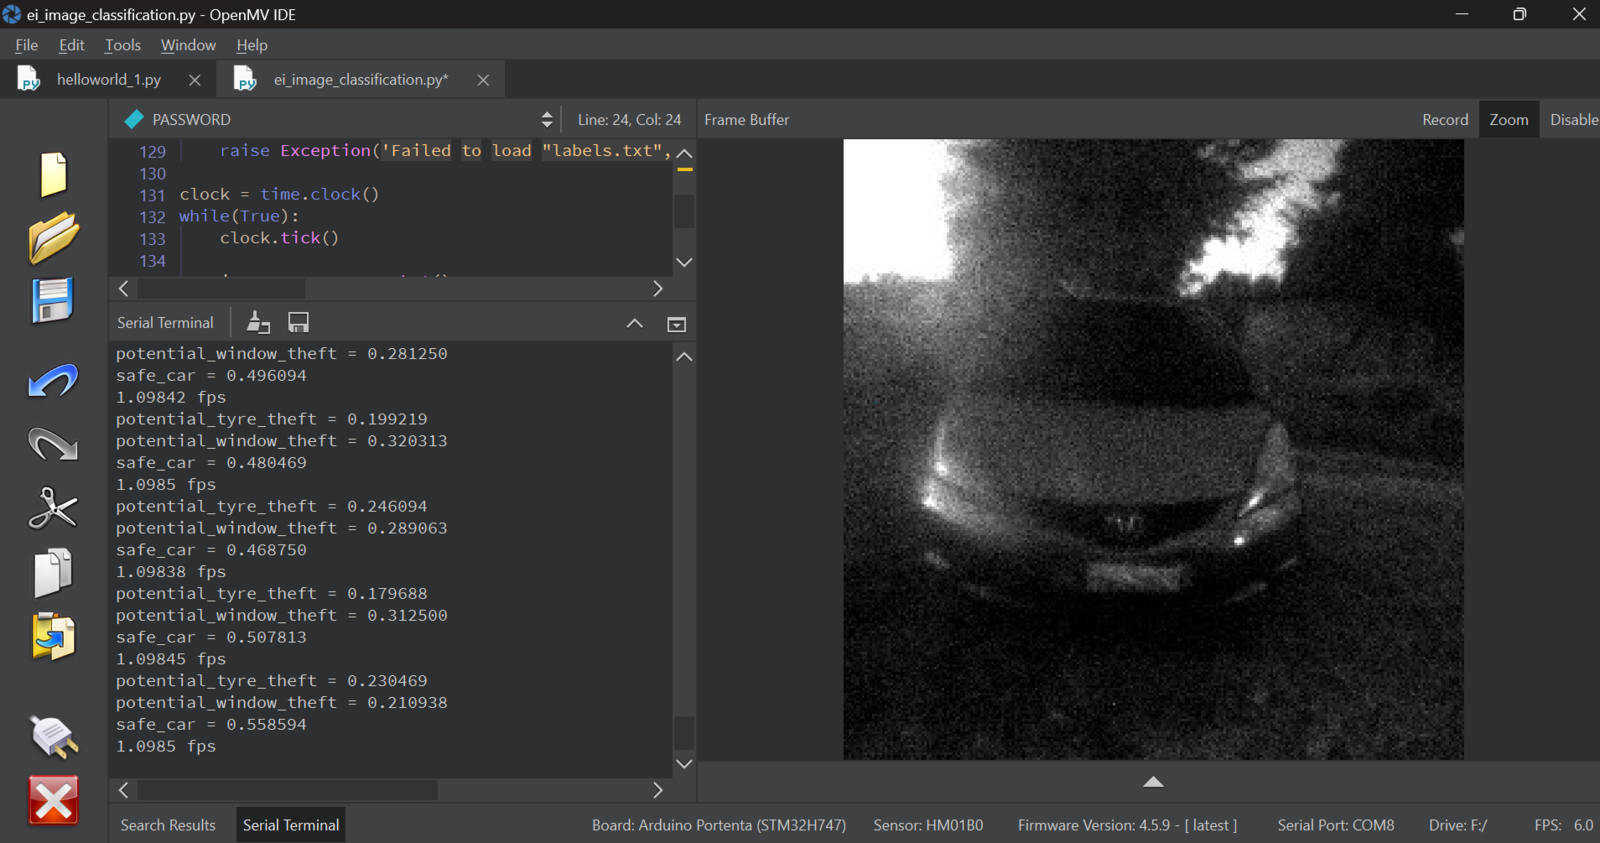This screenshot has width=1600, height=843.
Task: Click the Connect plug icon
Action: [x=53, y=737]
